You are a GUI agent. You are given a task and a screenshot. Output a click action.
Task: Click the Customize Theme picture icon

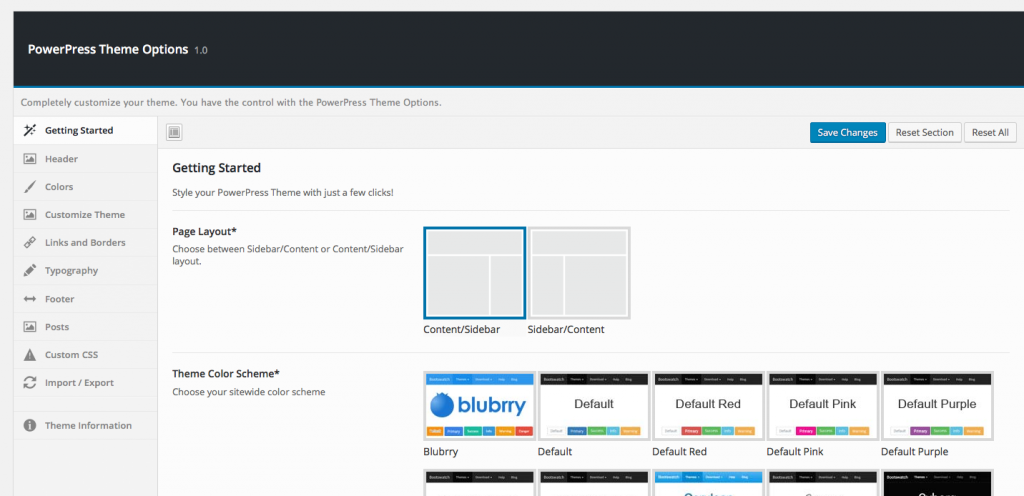point(29,215)
